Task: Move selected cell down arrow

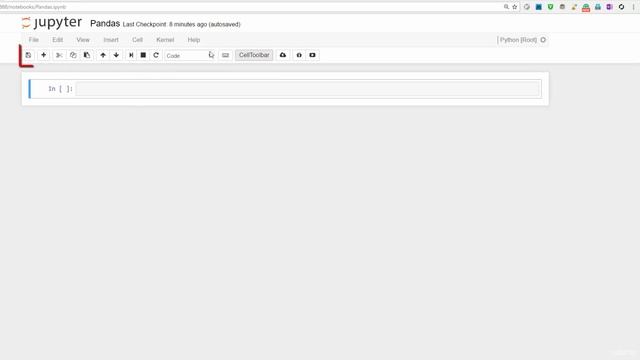Action: 116,55
